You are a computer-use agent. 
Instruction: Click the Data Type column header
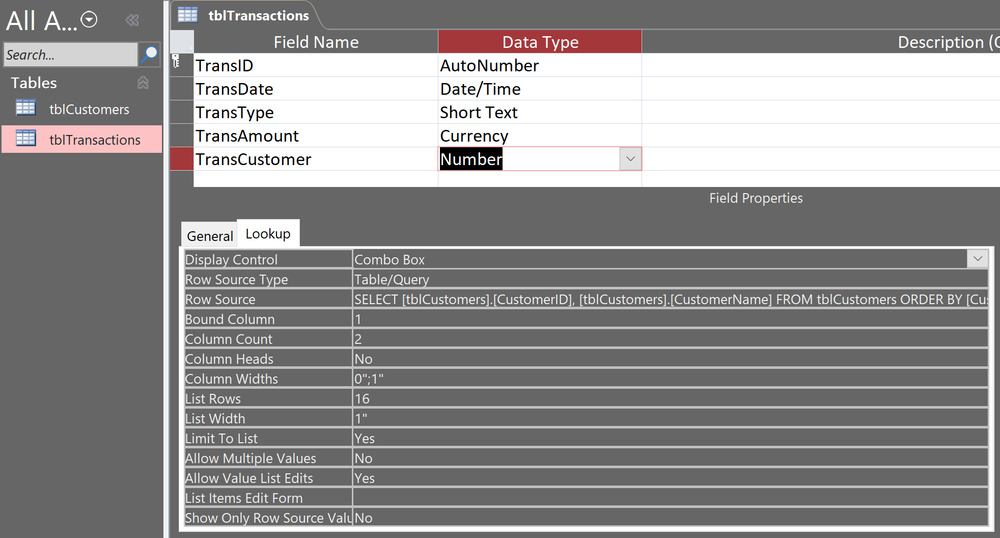pyautogui.click(x=540, y=42)
